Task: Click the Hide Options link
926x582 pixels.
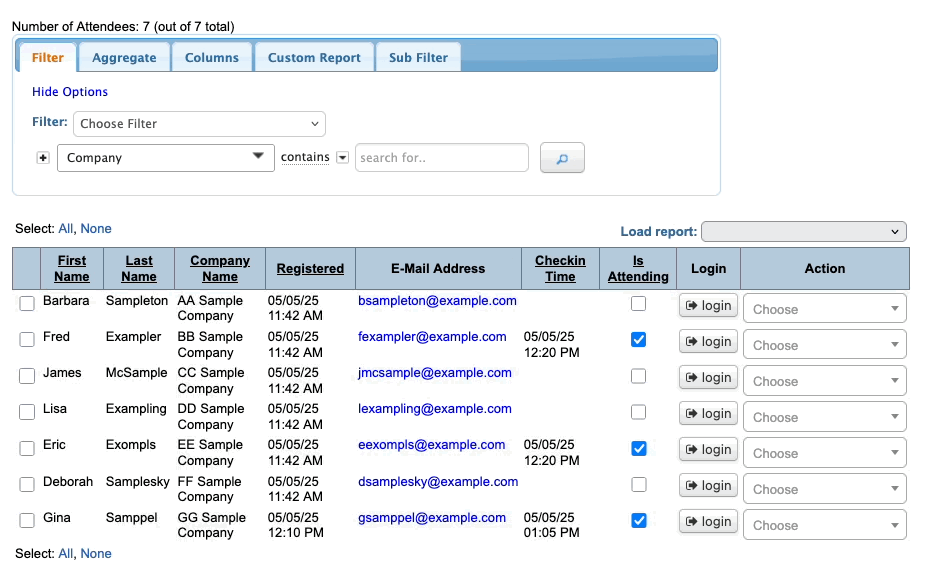Action: coord(70,92)
